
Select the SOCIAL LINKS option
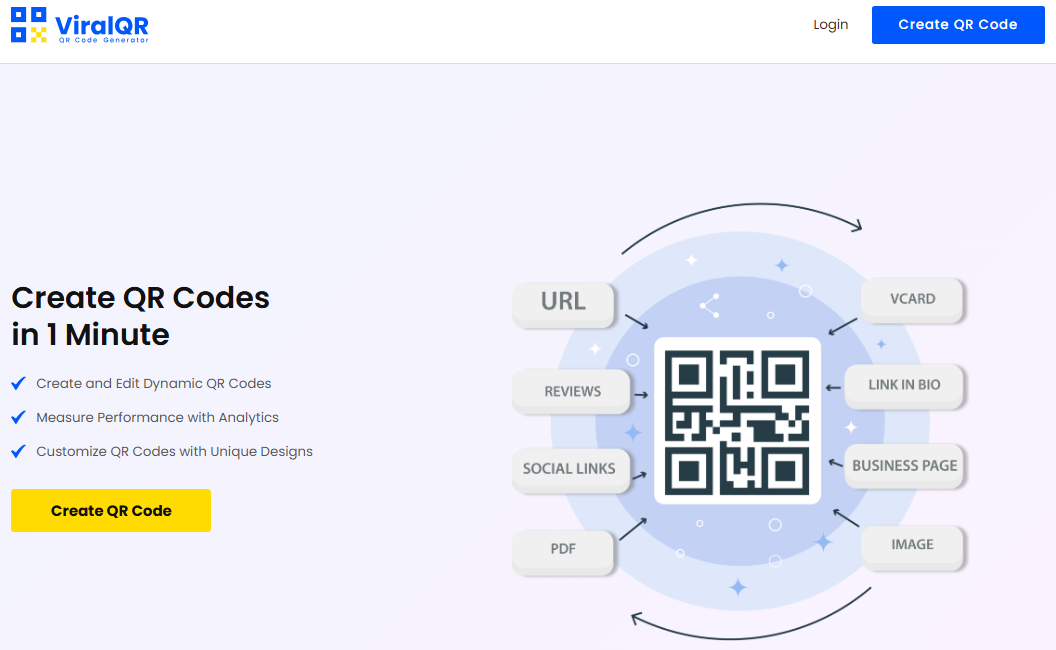[x=569, y=468]
